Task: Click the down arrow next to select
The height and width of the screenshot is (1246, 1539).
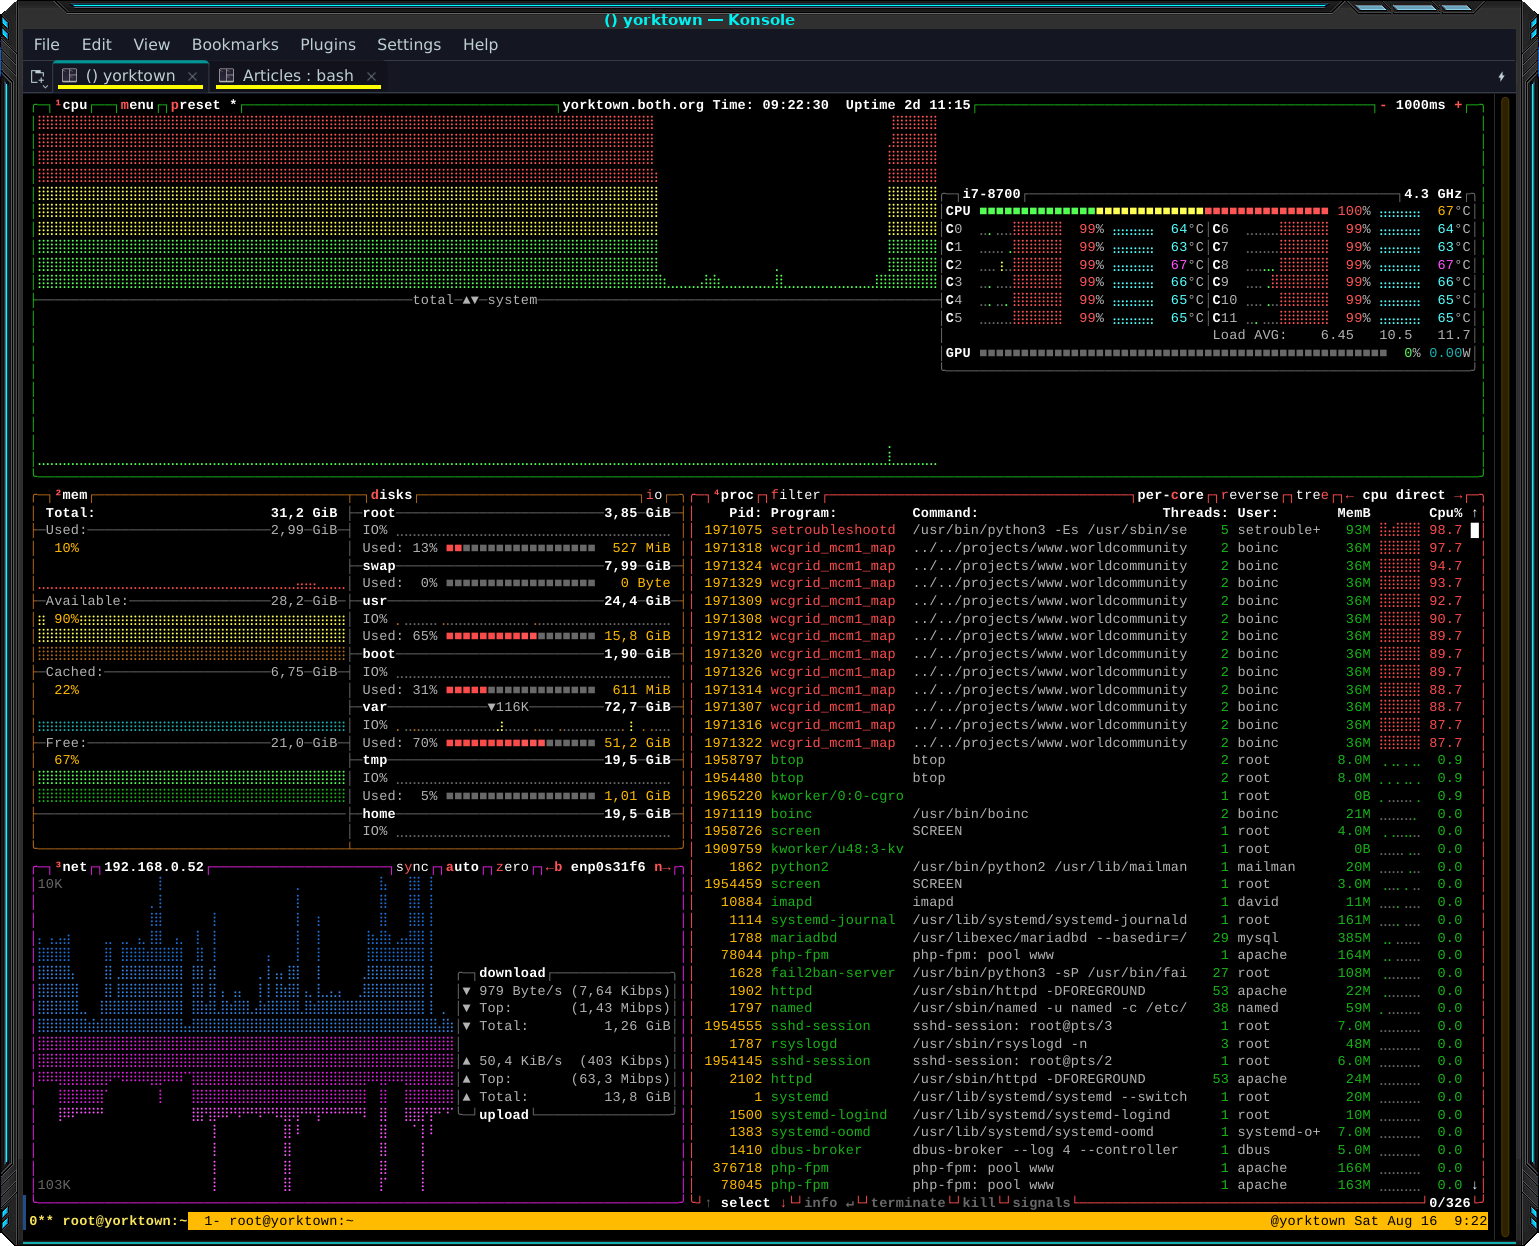Action: (x=783, y=1203)
